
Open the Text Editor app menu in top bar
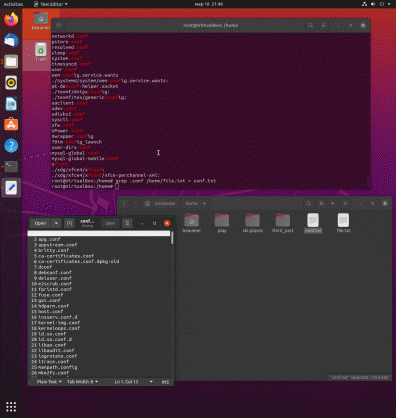coord(51,4)
